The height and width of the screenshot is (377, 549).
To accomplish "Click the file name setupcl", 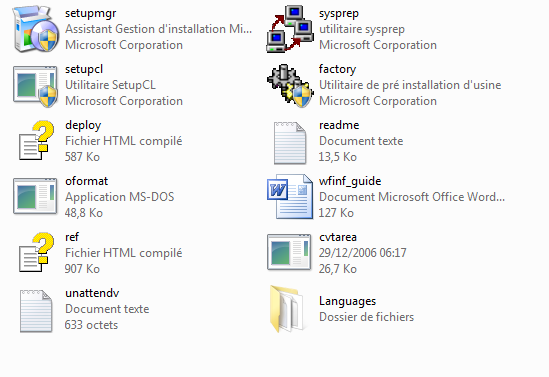I will click(84, 69).
